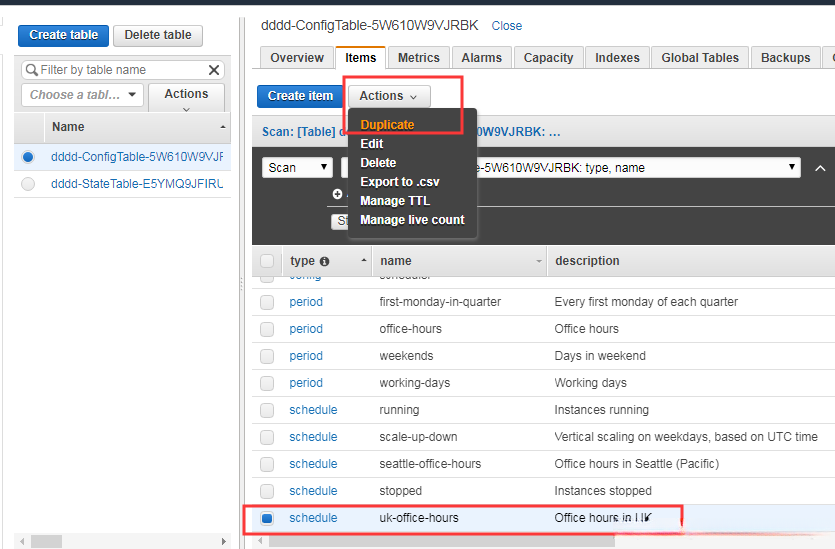Screen dimensions: 835x549
Task: Open the Scan/Query type dropdown
Action: [297, 168]
